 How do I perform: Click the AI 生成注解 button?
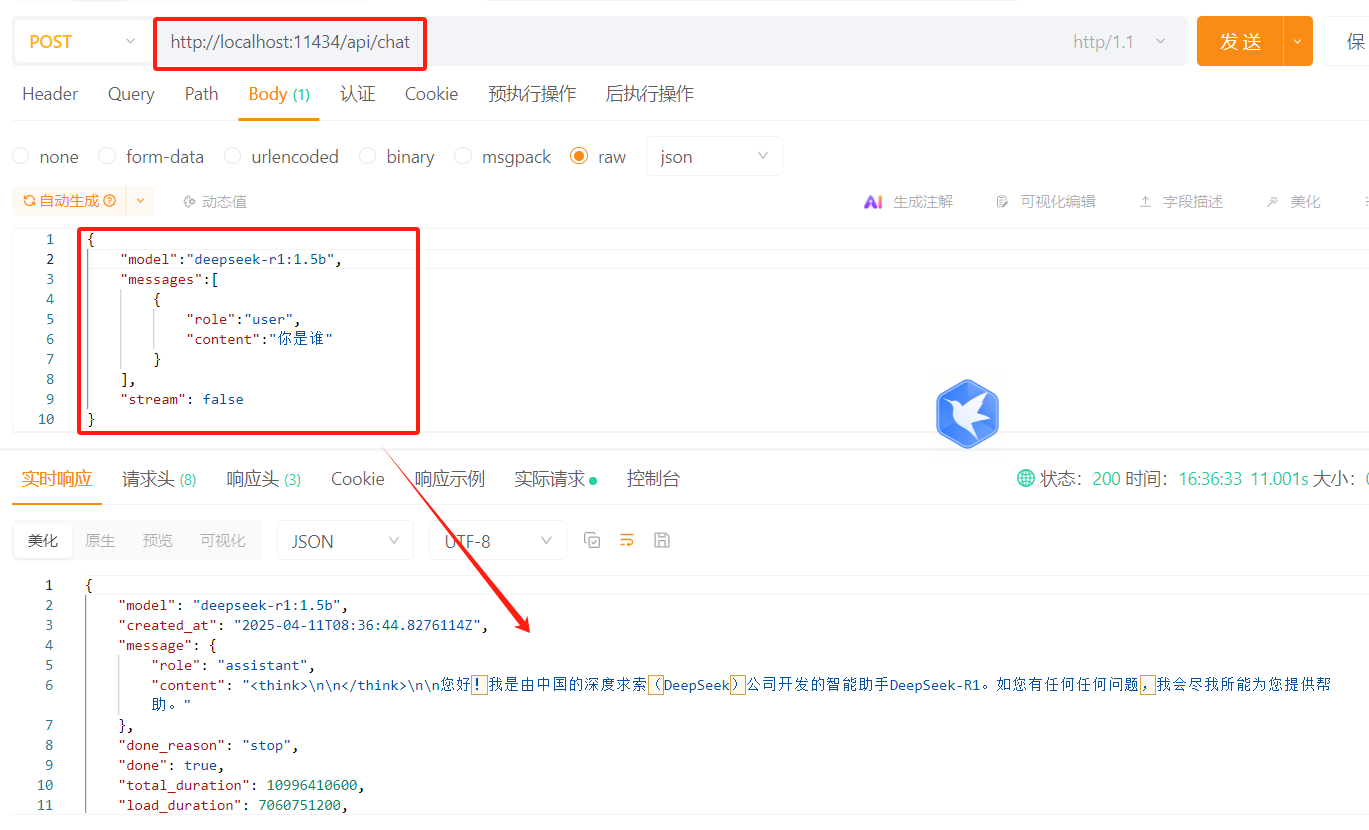pos(908,201)
